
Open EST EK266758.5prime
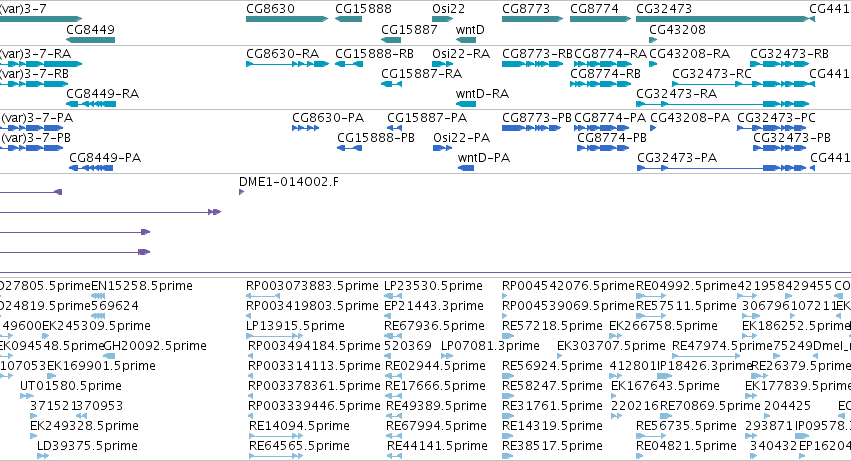click(663, 326)
